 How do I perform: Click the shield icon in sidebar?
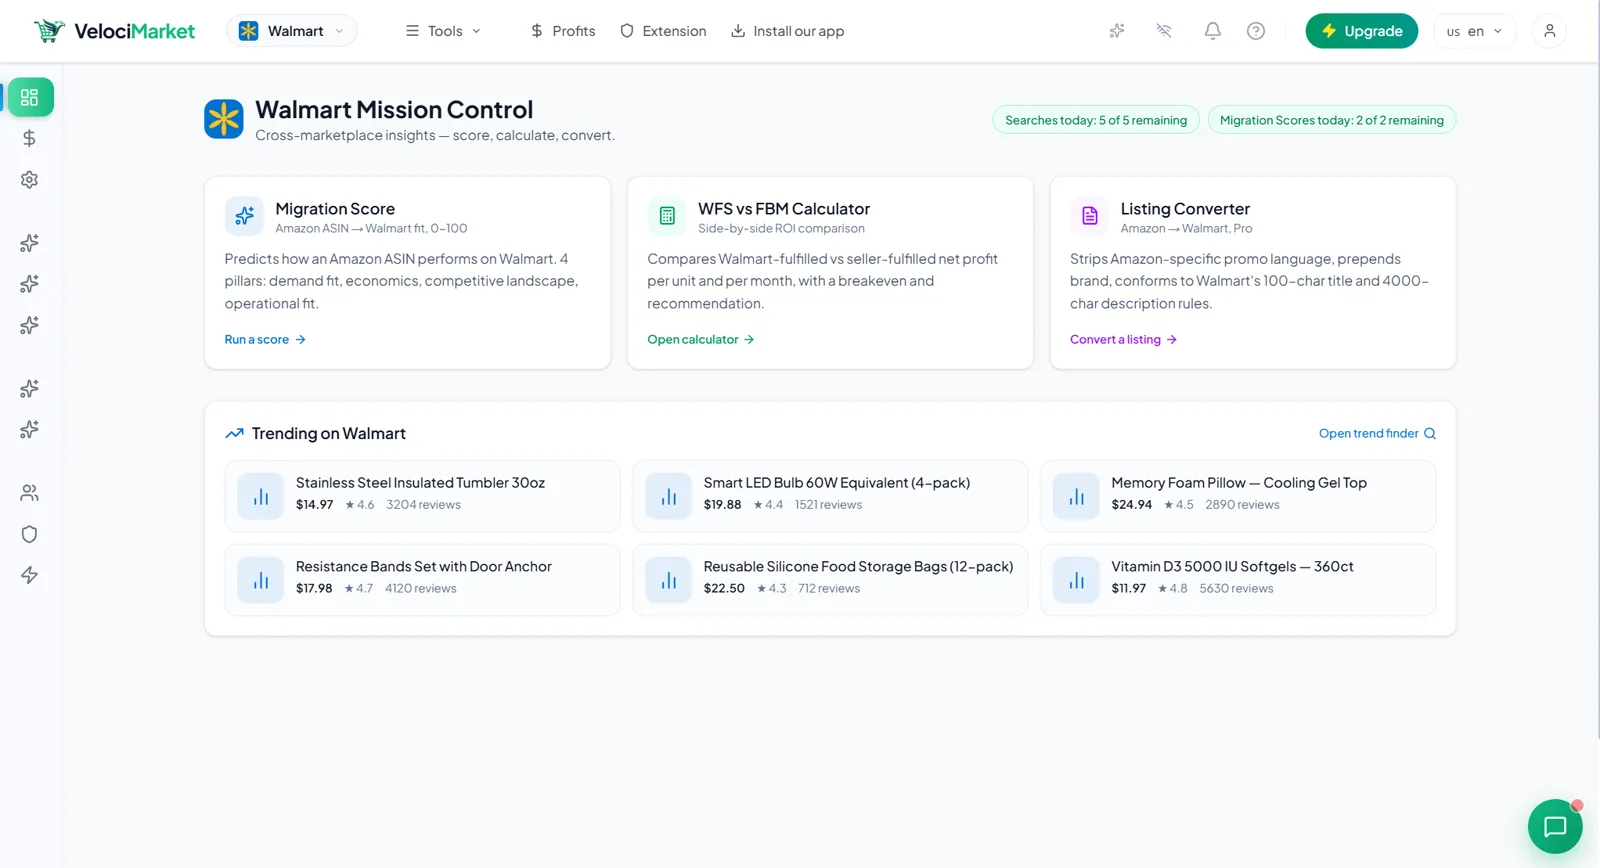[30, 534]
